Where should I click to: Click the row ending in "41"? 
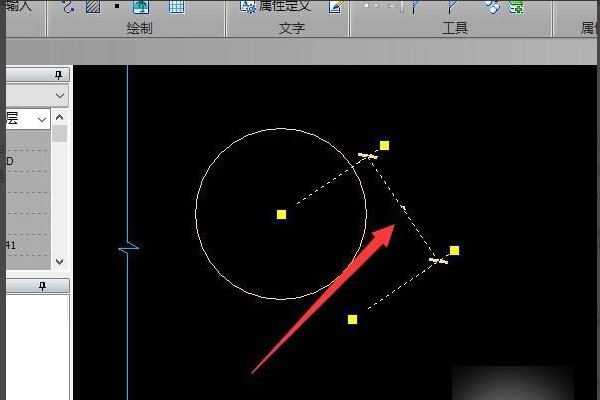coord(28,245)
